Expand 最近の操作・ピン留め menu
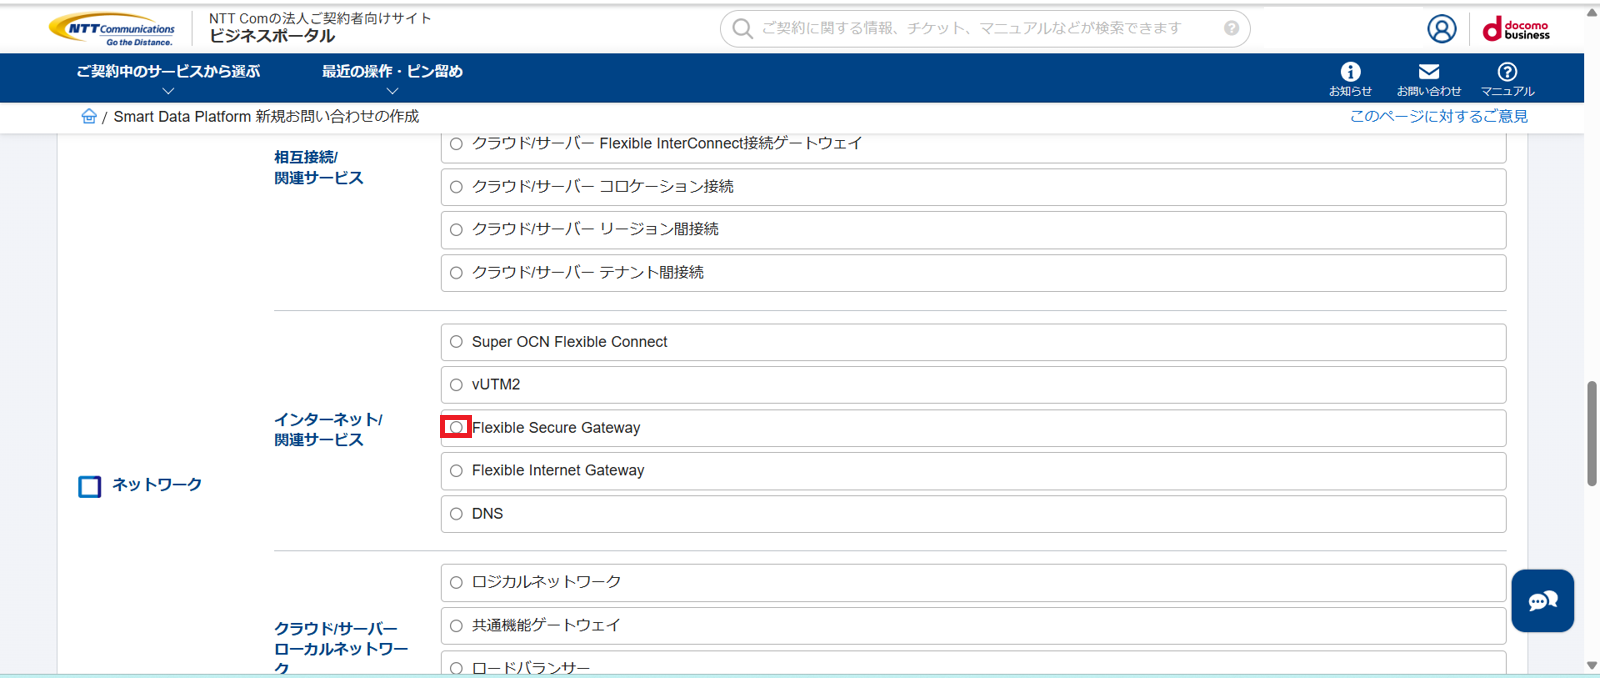Screen dimensions: 1600x678 392,79
